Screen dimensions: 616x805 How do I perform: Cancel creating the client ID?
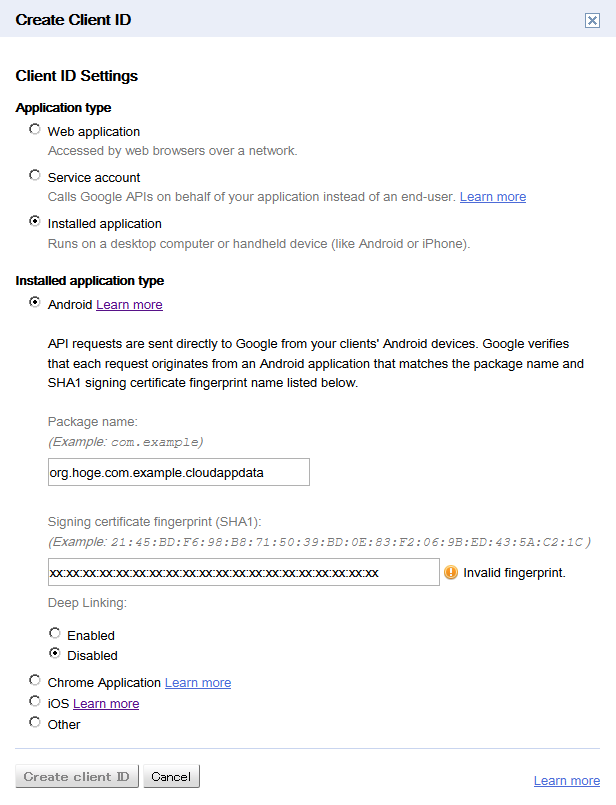(170, 775)
